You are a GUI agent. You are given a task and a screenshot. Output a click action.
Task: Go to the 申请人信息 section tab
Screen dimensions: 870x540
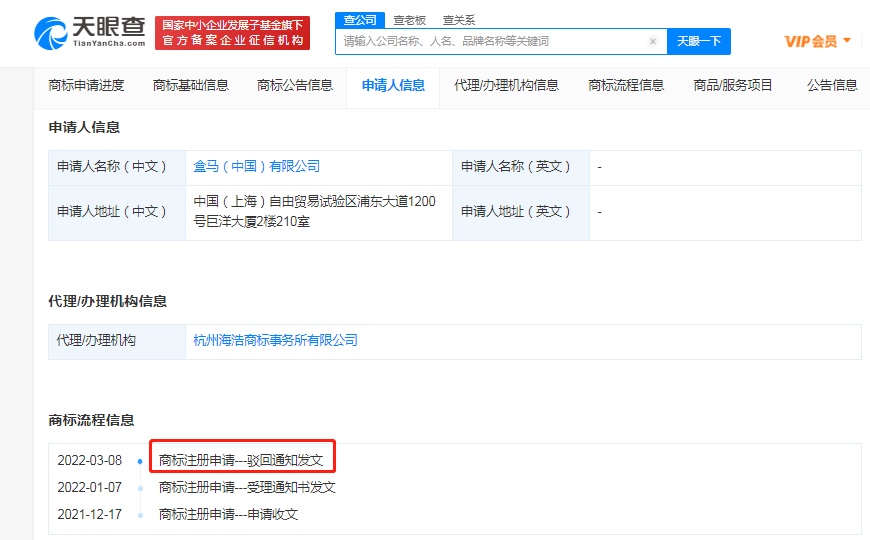tap(393, 85)
